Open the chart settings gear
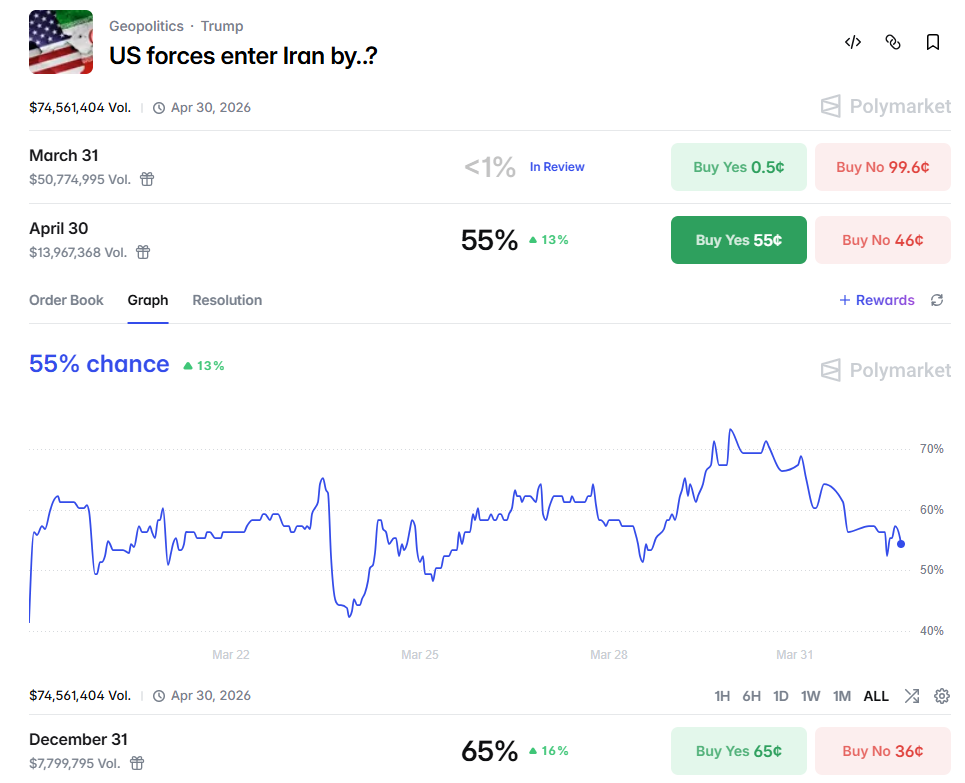This screenshot has height=783, width=965. click(941, 696)
